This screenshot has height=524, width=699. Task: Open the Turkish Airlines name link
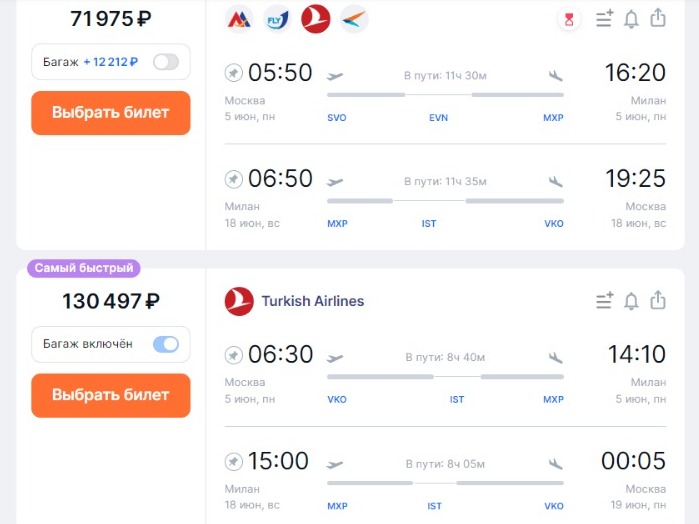(x=312, y=301)
